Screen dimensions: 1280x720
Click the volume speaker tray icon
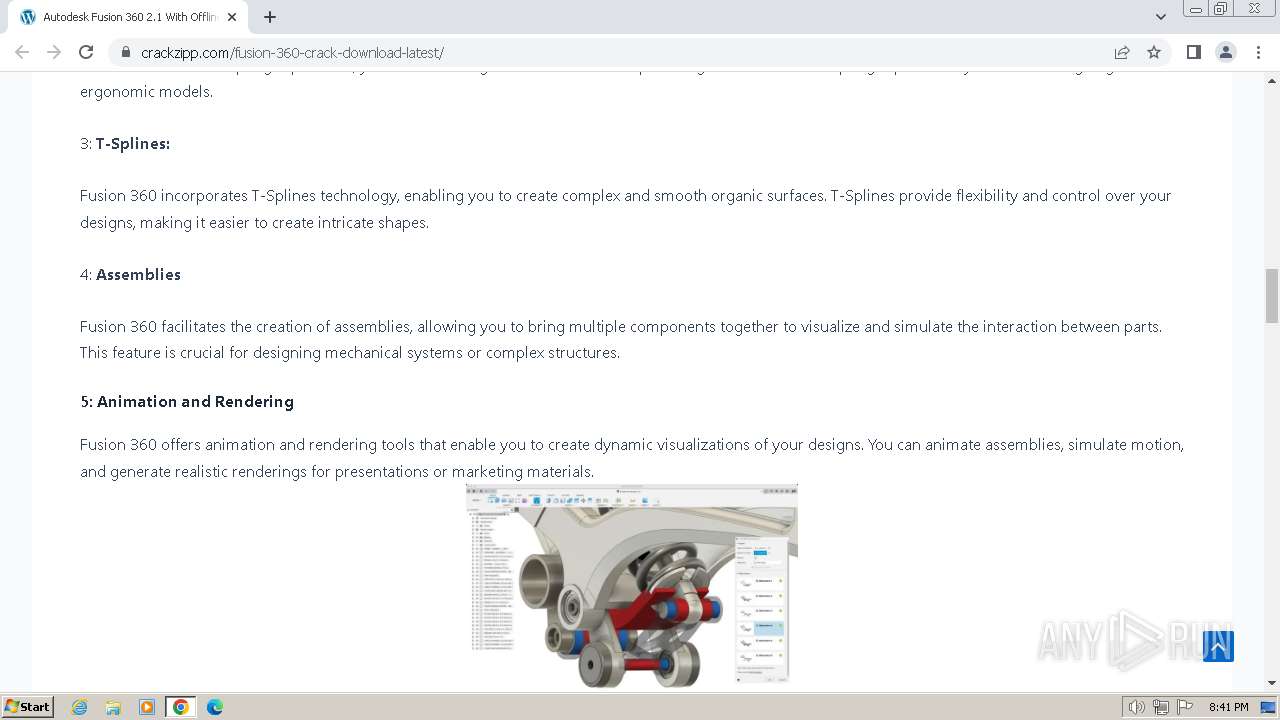click(x=1136, y=707)
